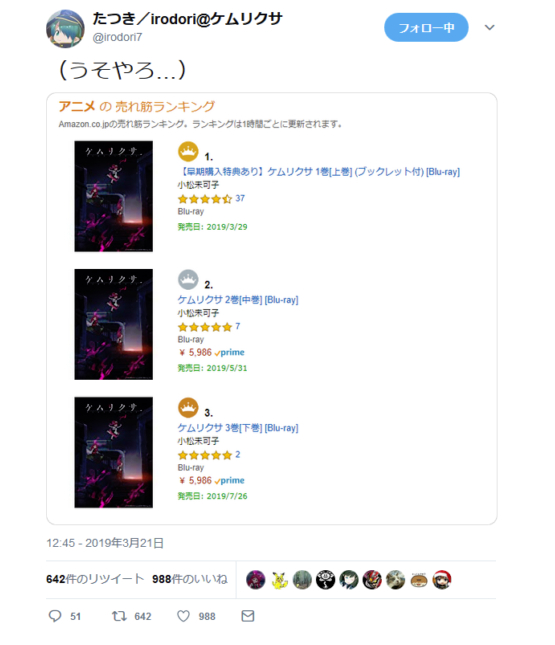Click the gold crown rank 1 badge
The image size is (555, 645).
(x=188, y=152)
